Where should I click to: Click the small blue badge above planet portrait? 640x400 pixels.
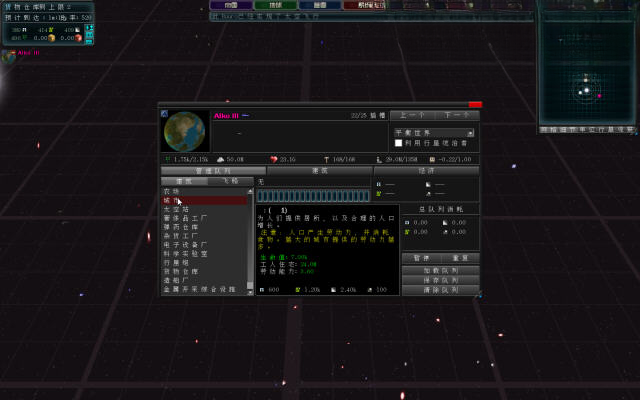pos(164,113)
